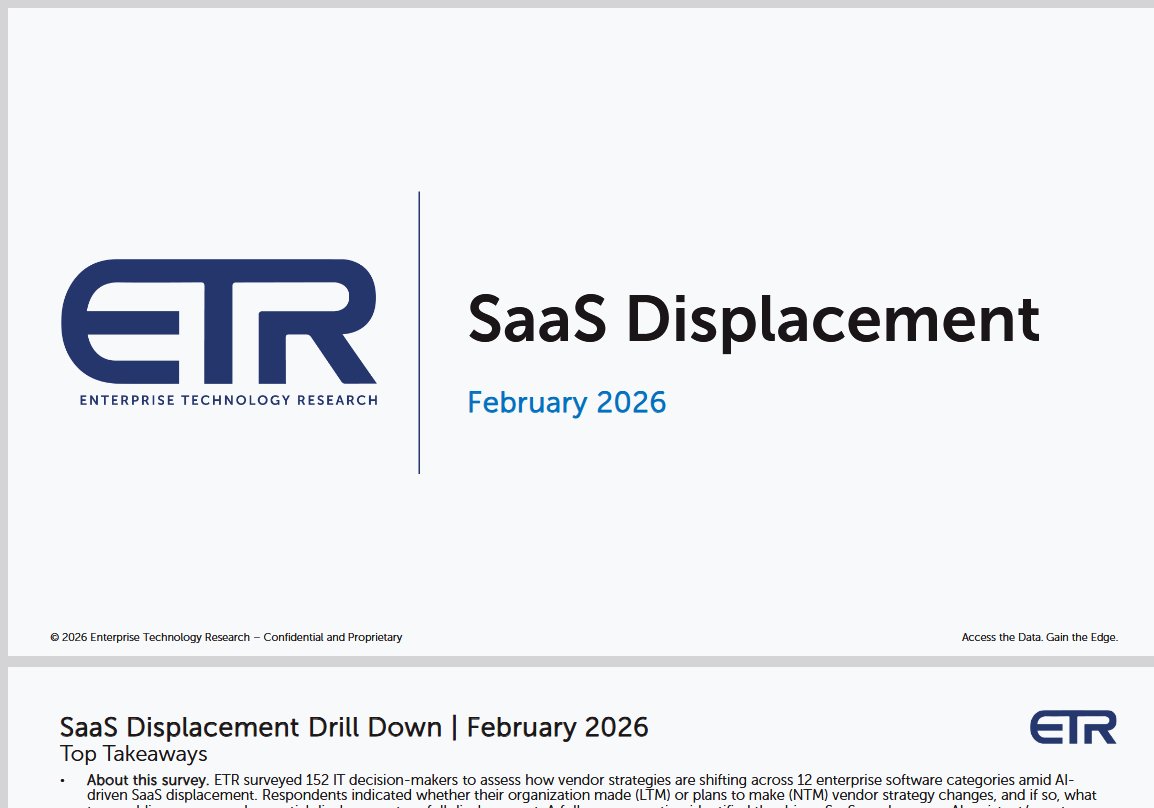Click the copyright "© 2026 Enterprise Technology Research" footer
Screen dimensions: 1154x808
pos(226,637)
